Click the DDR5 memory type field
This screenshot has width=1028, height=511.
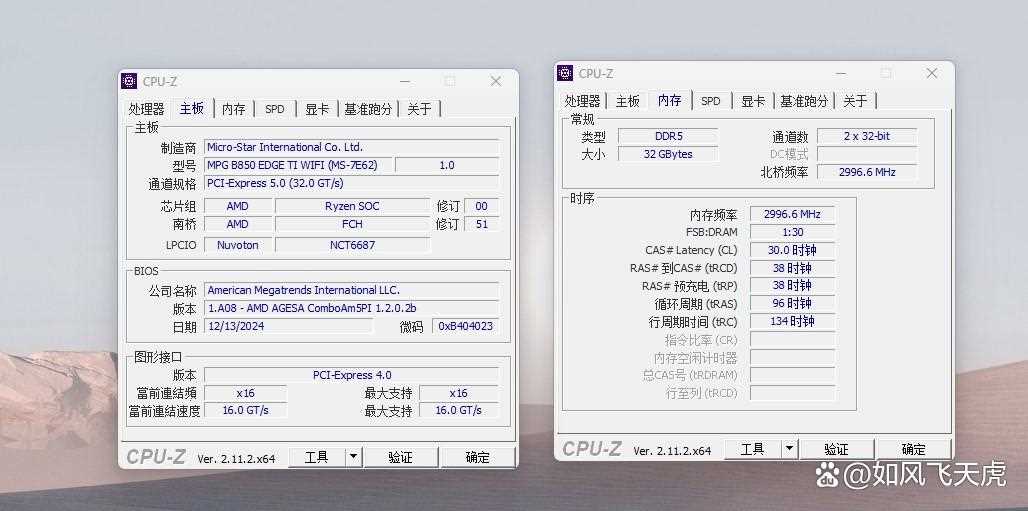[668, 136]
